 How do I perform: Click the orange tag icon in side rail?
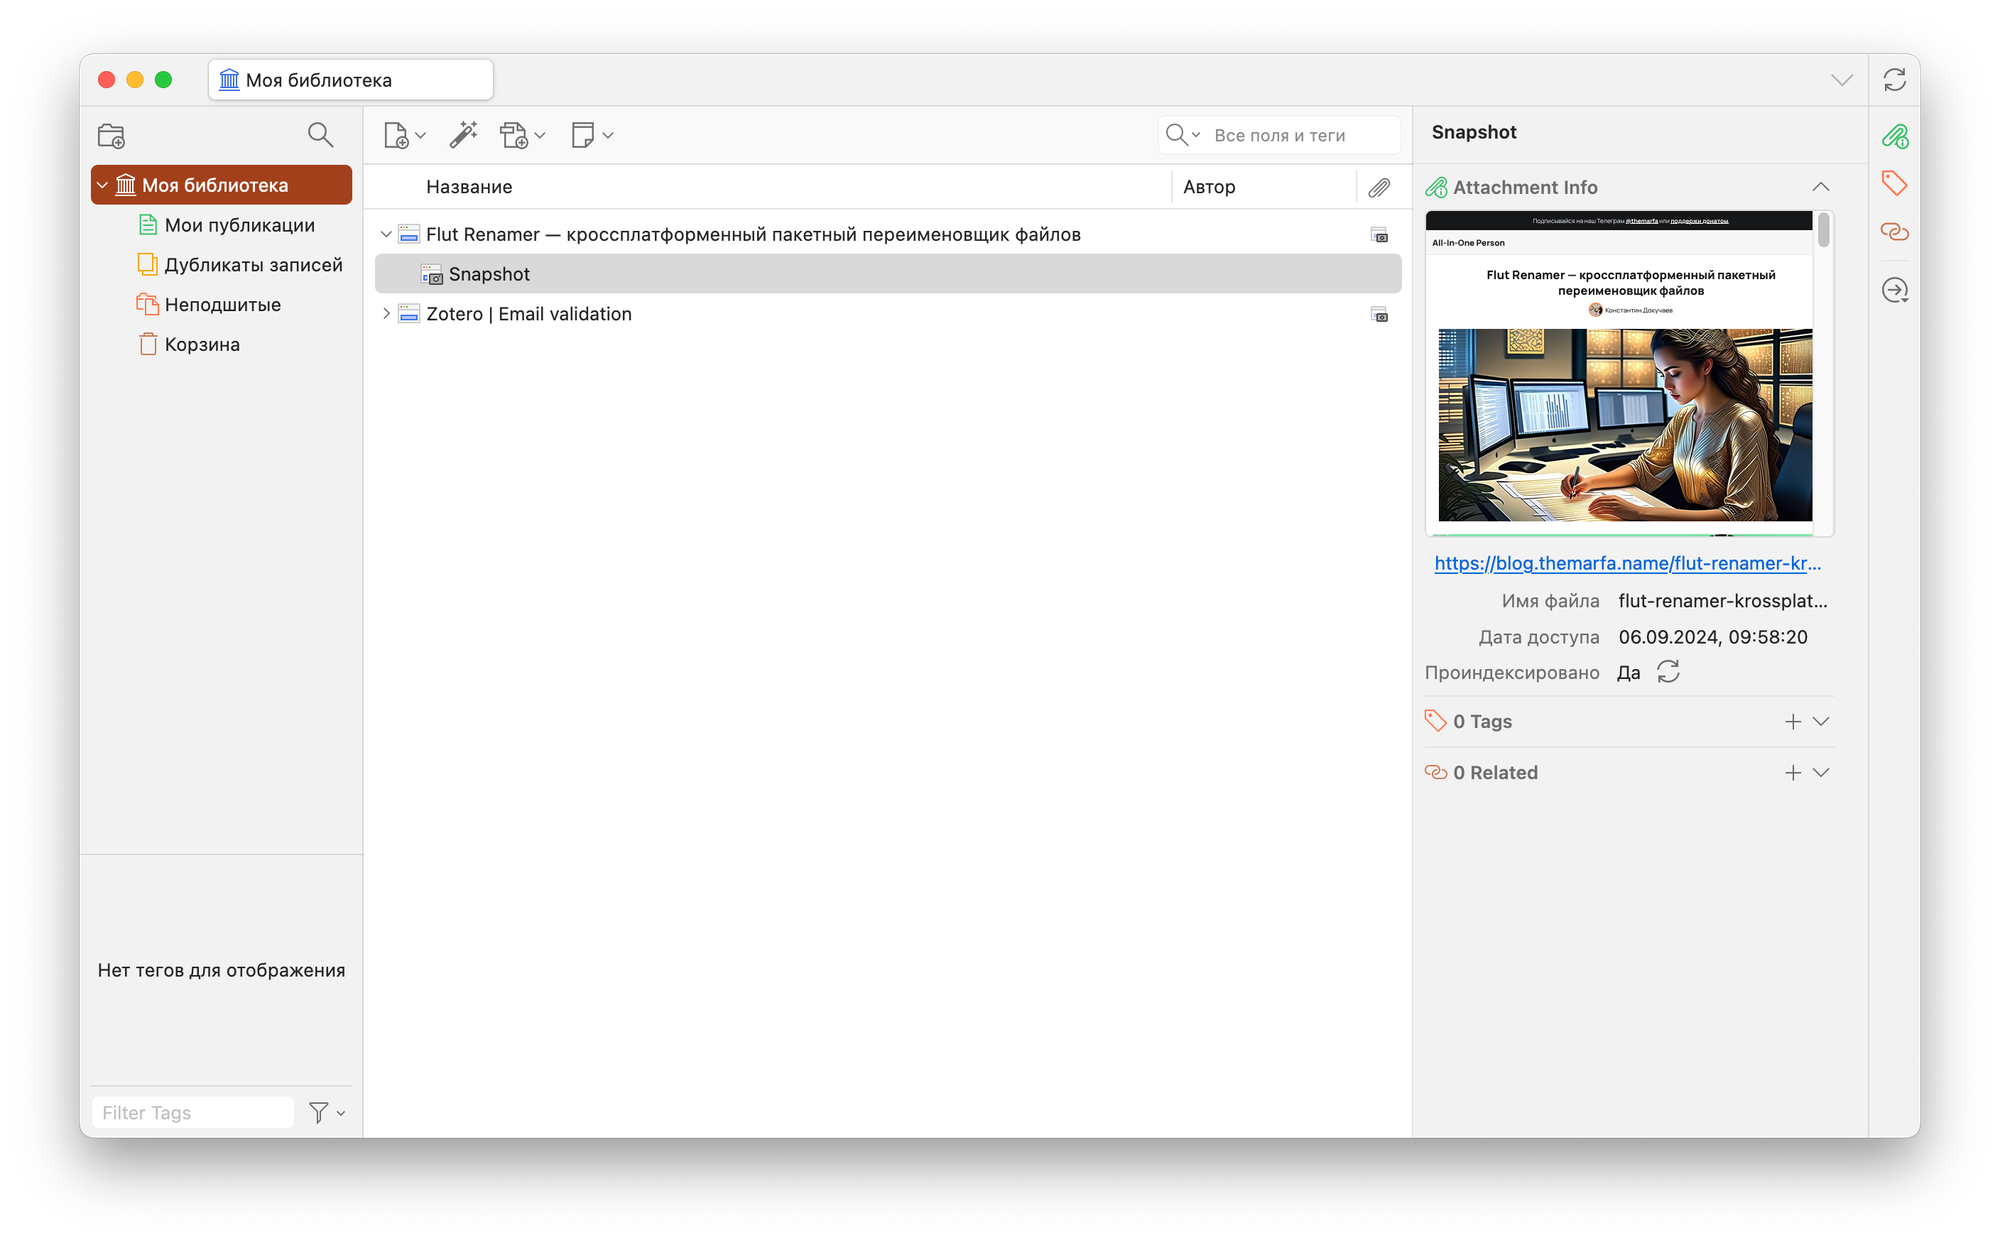point(1894,183)
